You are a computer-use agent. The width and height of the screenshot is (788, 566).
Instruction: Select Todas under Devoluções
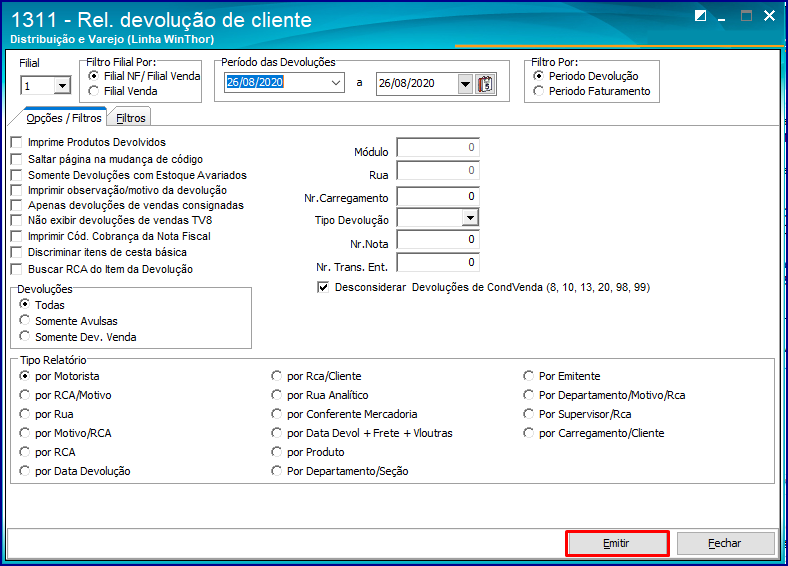click(24, 305)
